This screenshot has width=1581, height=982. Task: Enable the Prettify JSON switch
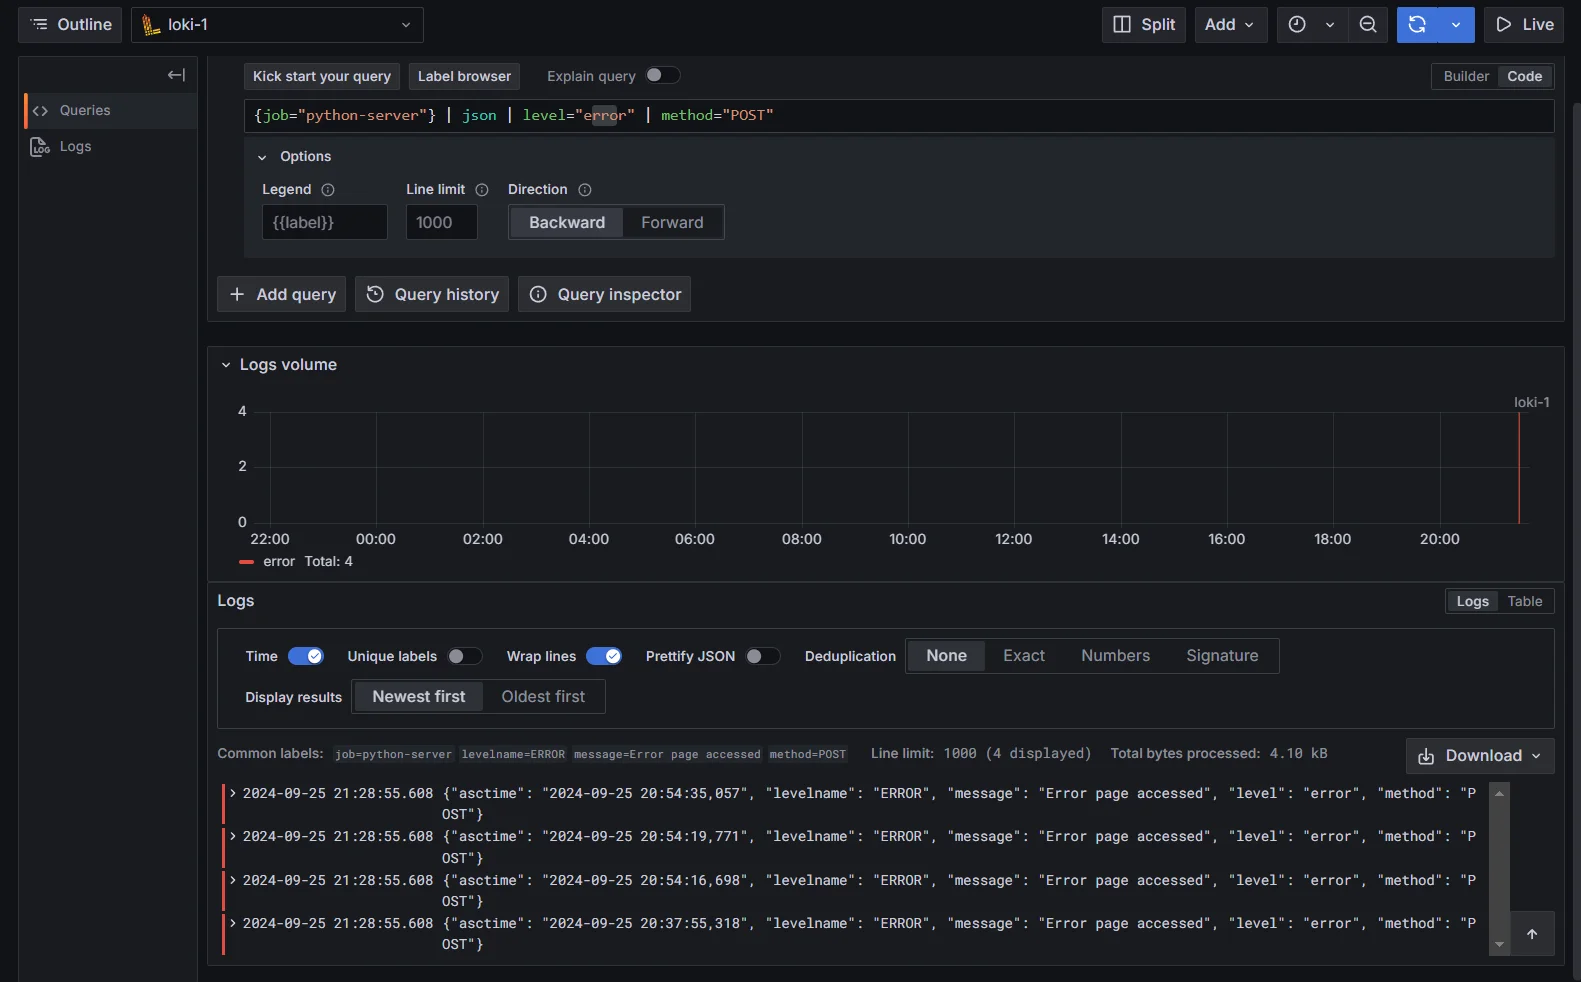click(763, 656)
